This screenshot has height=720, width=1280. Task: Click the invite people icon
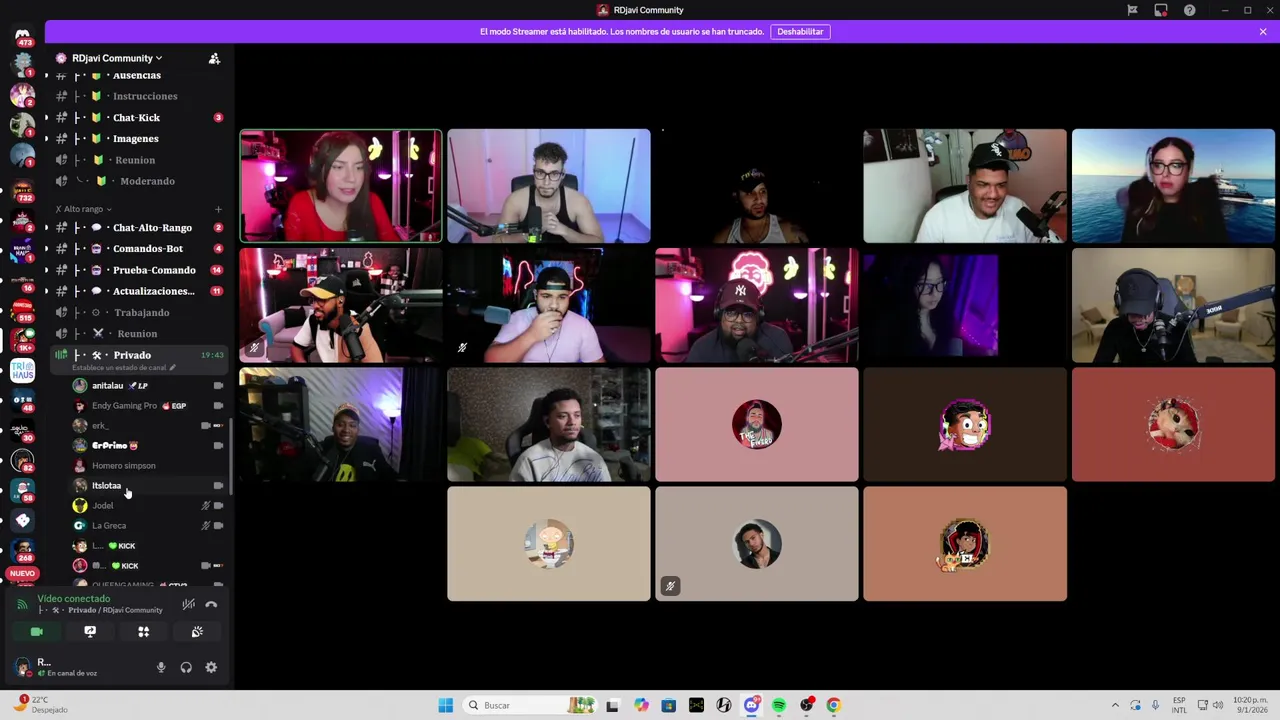[x=214, y=58]
